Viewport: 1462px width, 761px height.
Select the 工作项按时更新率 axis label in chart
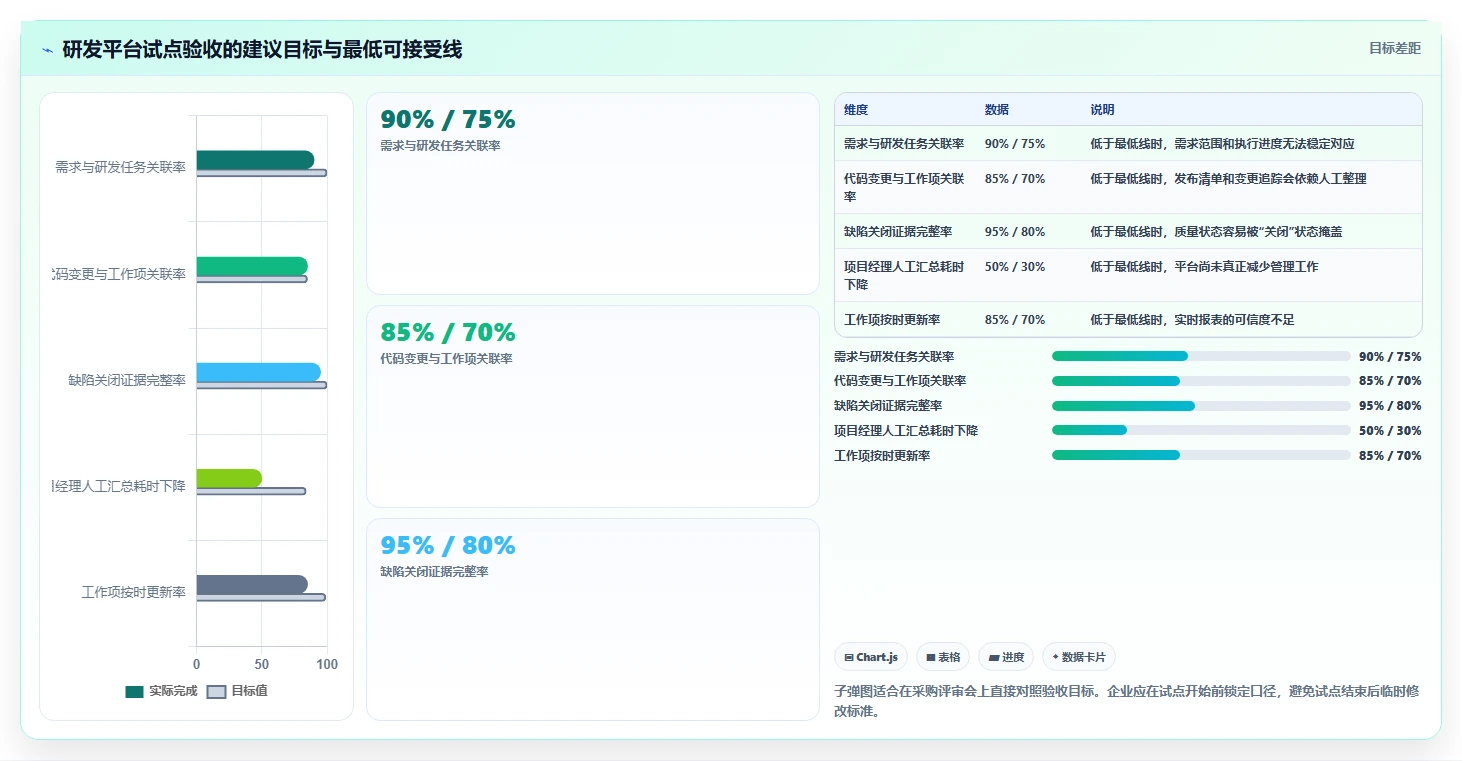pyautogui.click(x=134, y=592)
